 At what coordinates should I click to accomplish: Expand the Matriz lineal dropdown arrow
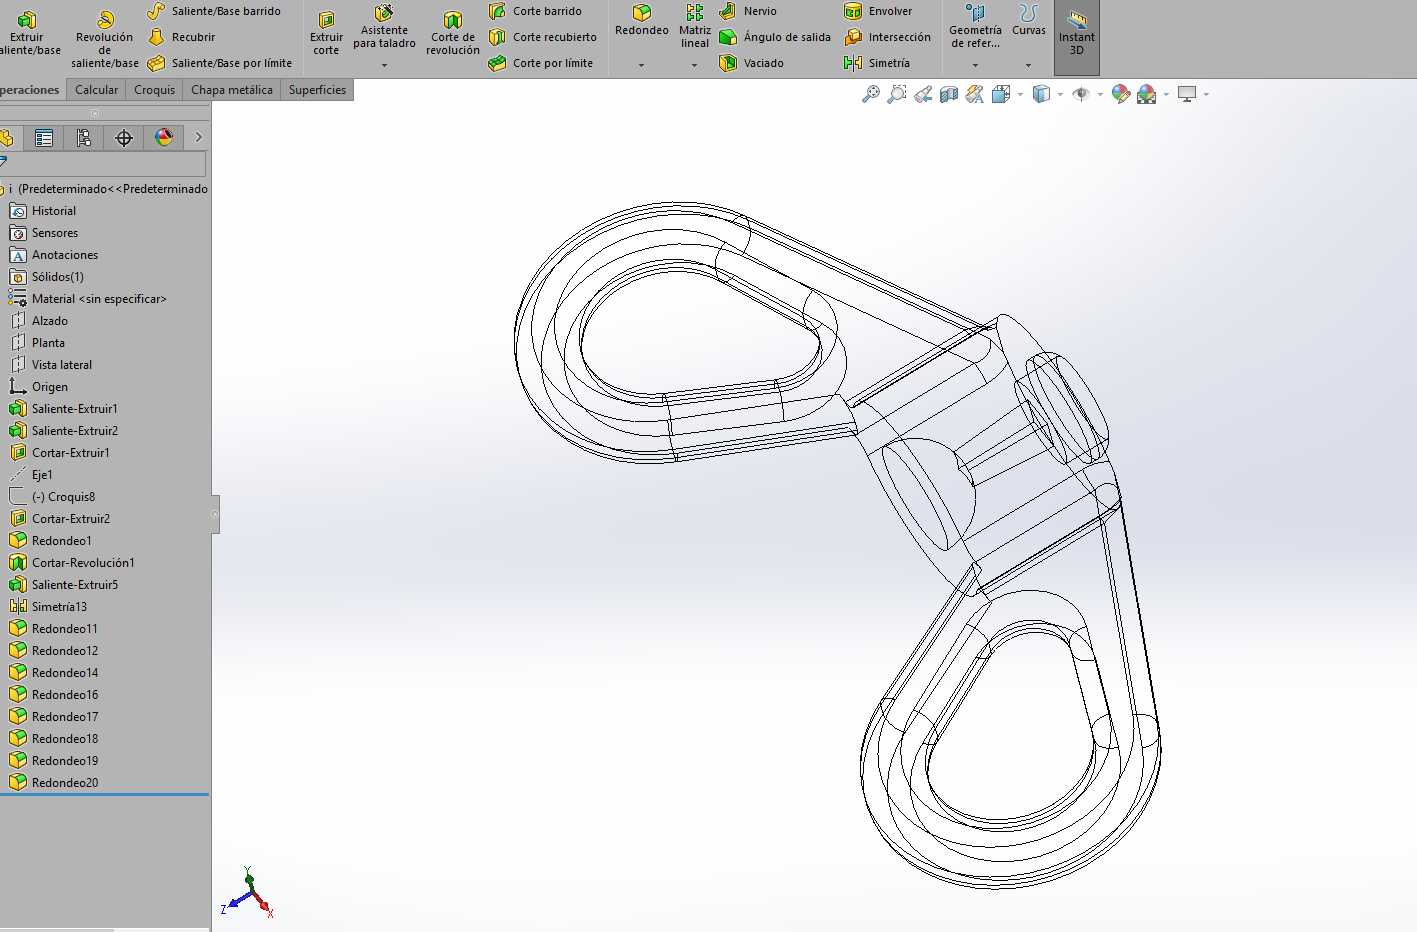pos(694,66)
